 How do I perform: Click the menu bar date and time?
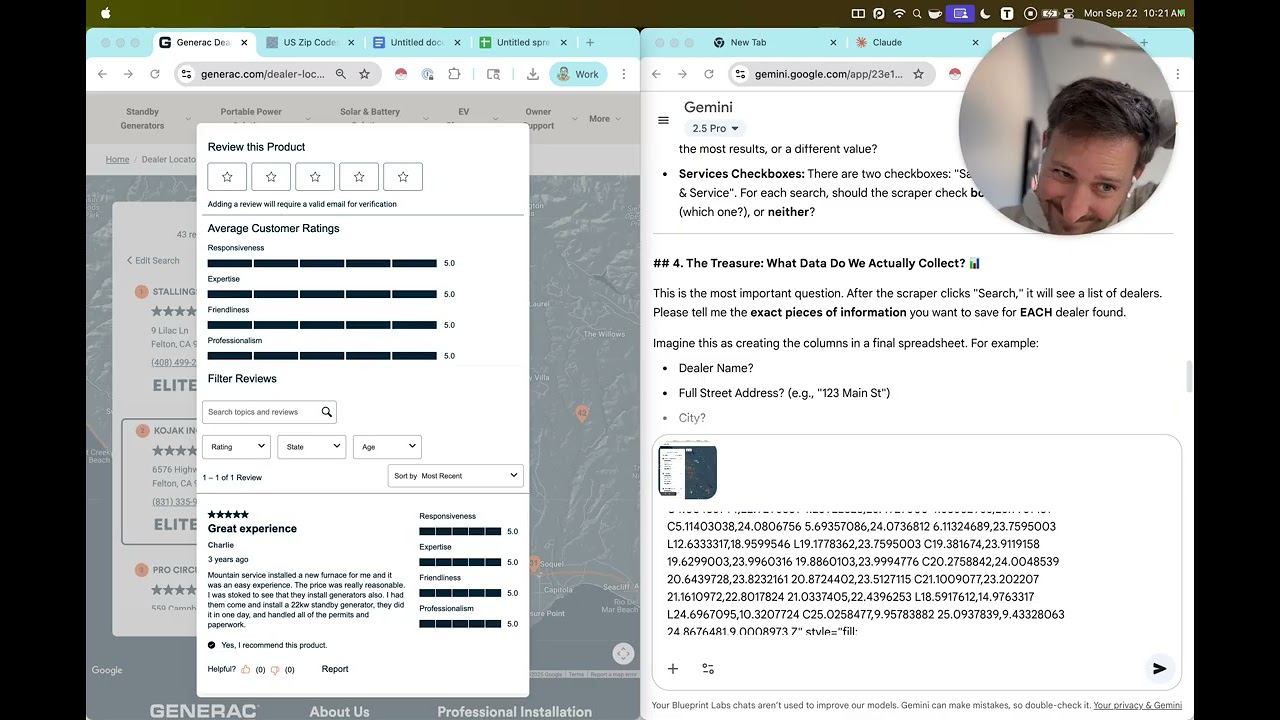(1134, 13)
